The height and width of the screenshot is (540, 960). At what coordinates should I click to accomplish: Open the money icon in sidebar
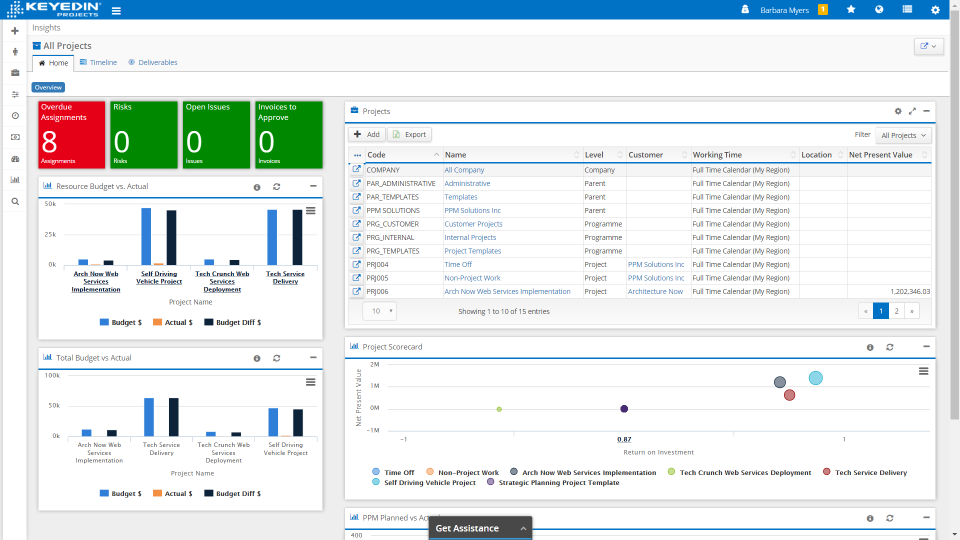coord(15,137)
